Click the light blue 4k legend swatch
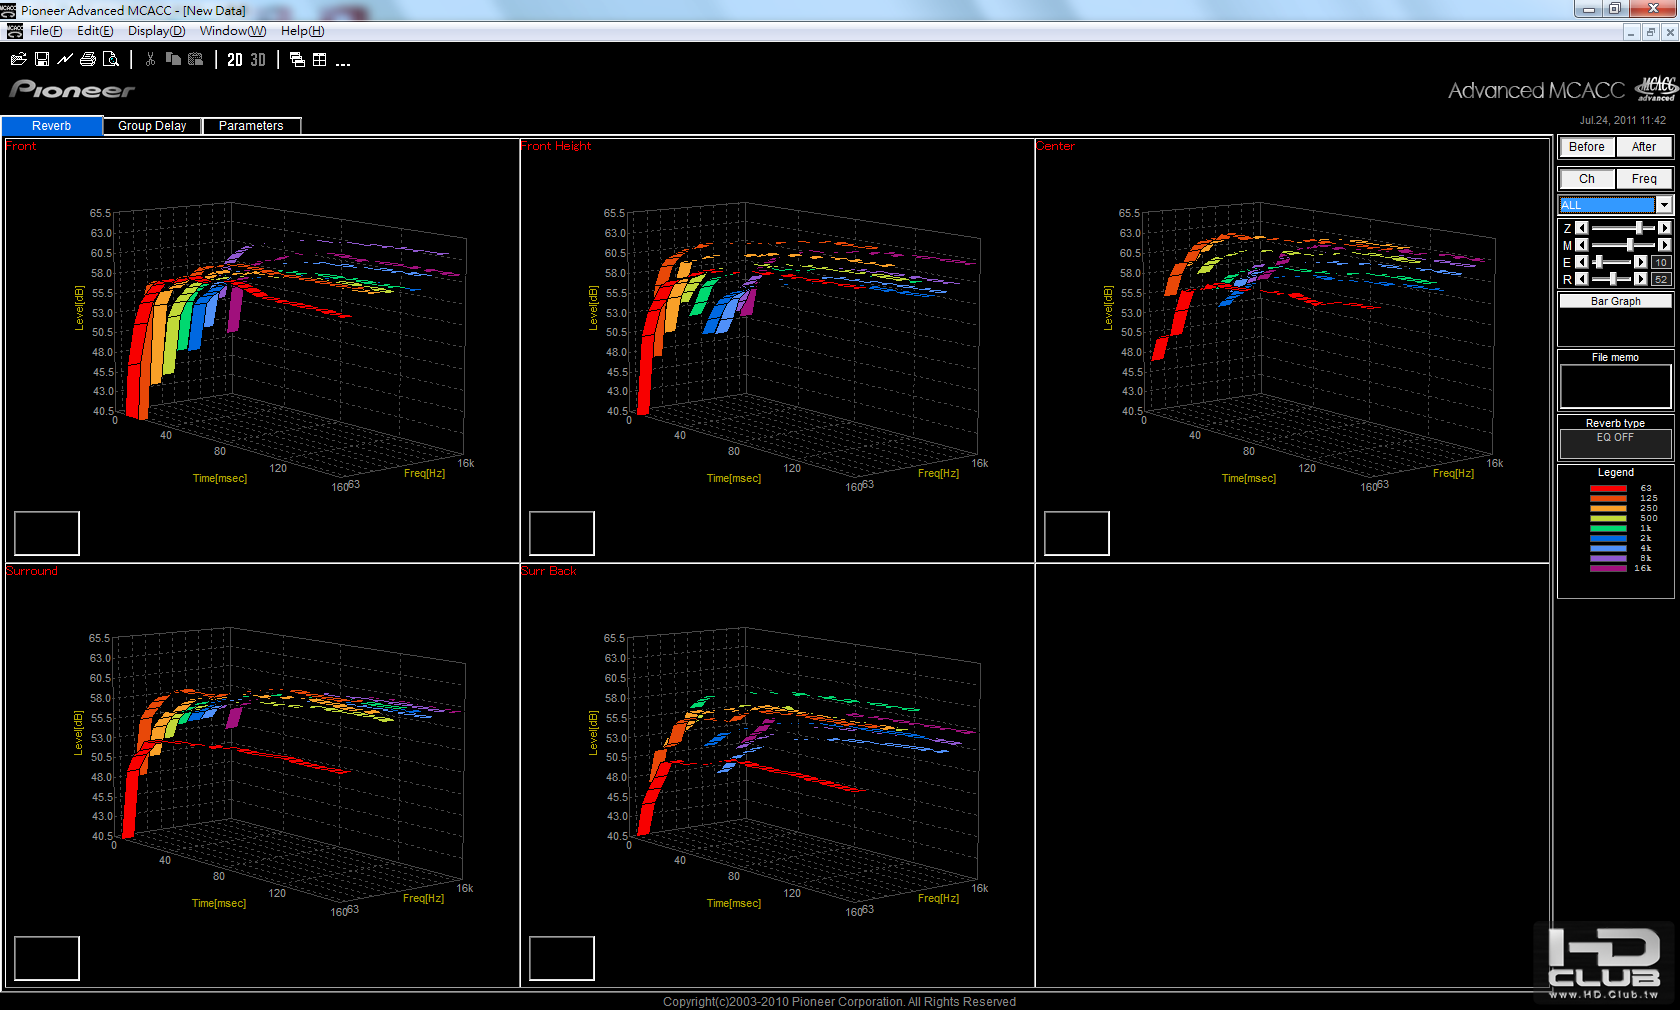The image size is (1680, 1010). 1608,548
